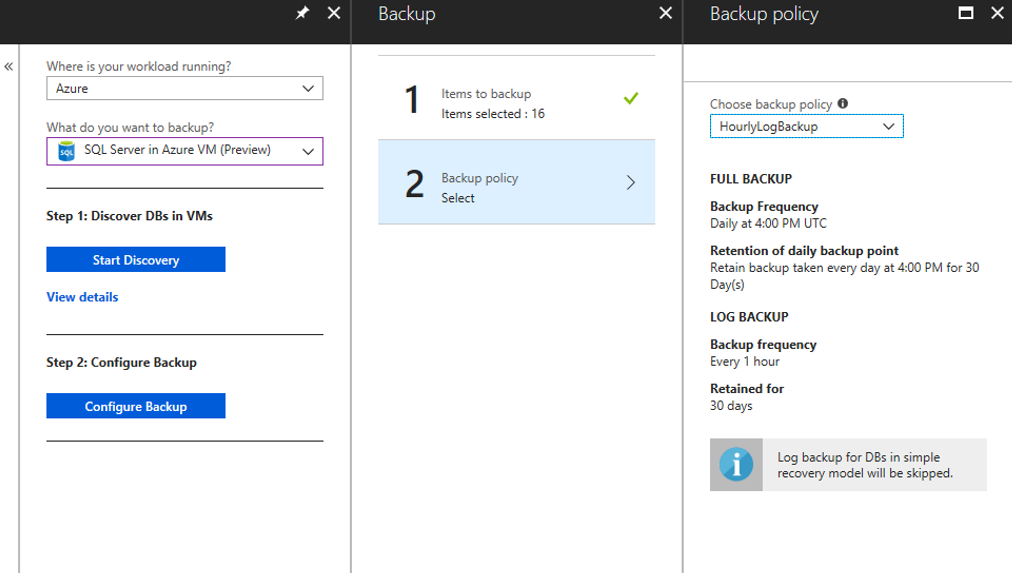The width and height of the screenshot is (1012, 573).
Task: Open the View details link
Action: click(x=82, y=297)
